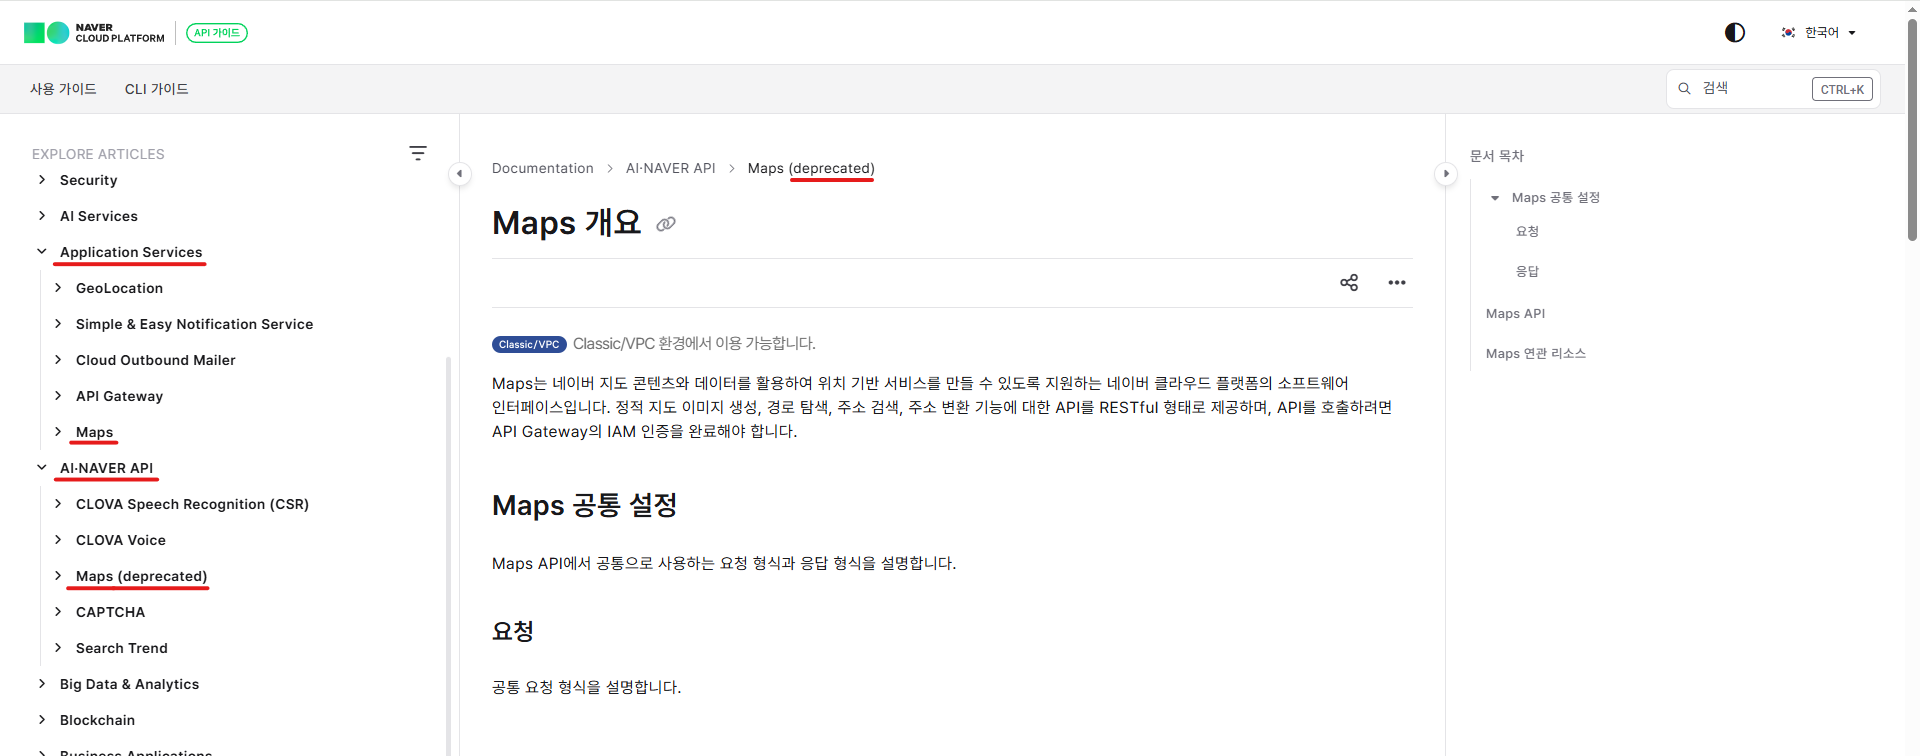The width and height of the screenshot is (1920, 756).
Task: Open Big Data & Analytics item
Action: (129, 684)
